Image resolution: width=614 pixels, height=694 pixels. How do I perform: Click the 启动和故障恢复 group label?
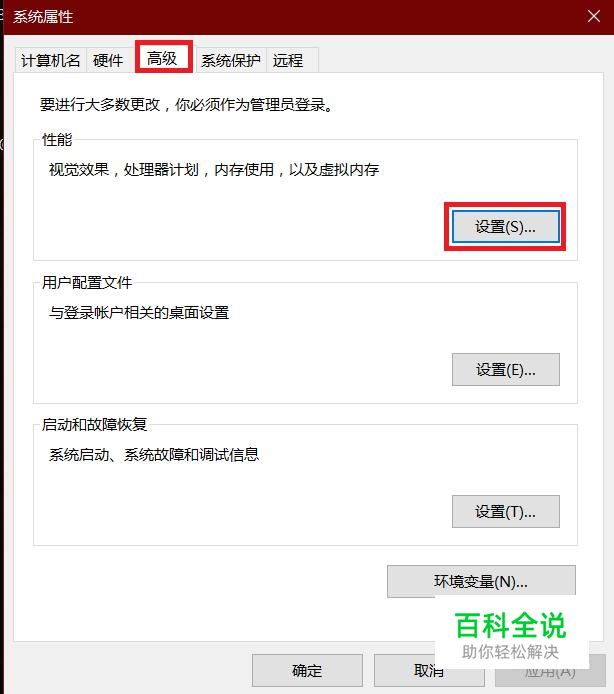tap(94, 424)
